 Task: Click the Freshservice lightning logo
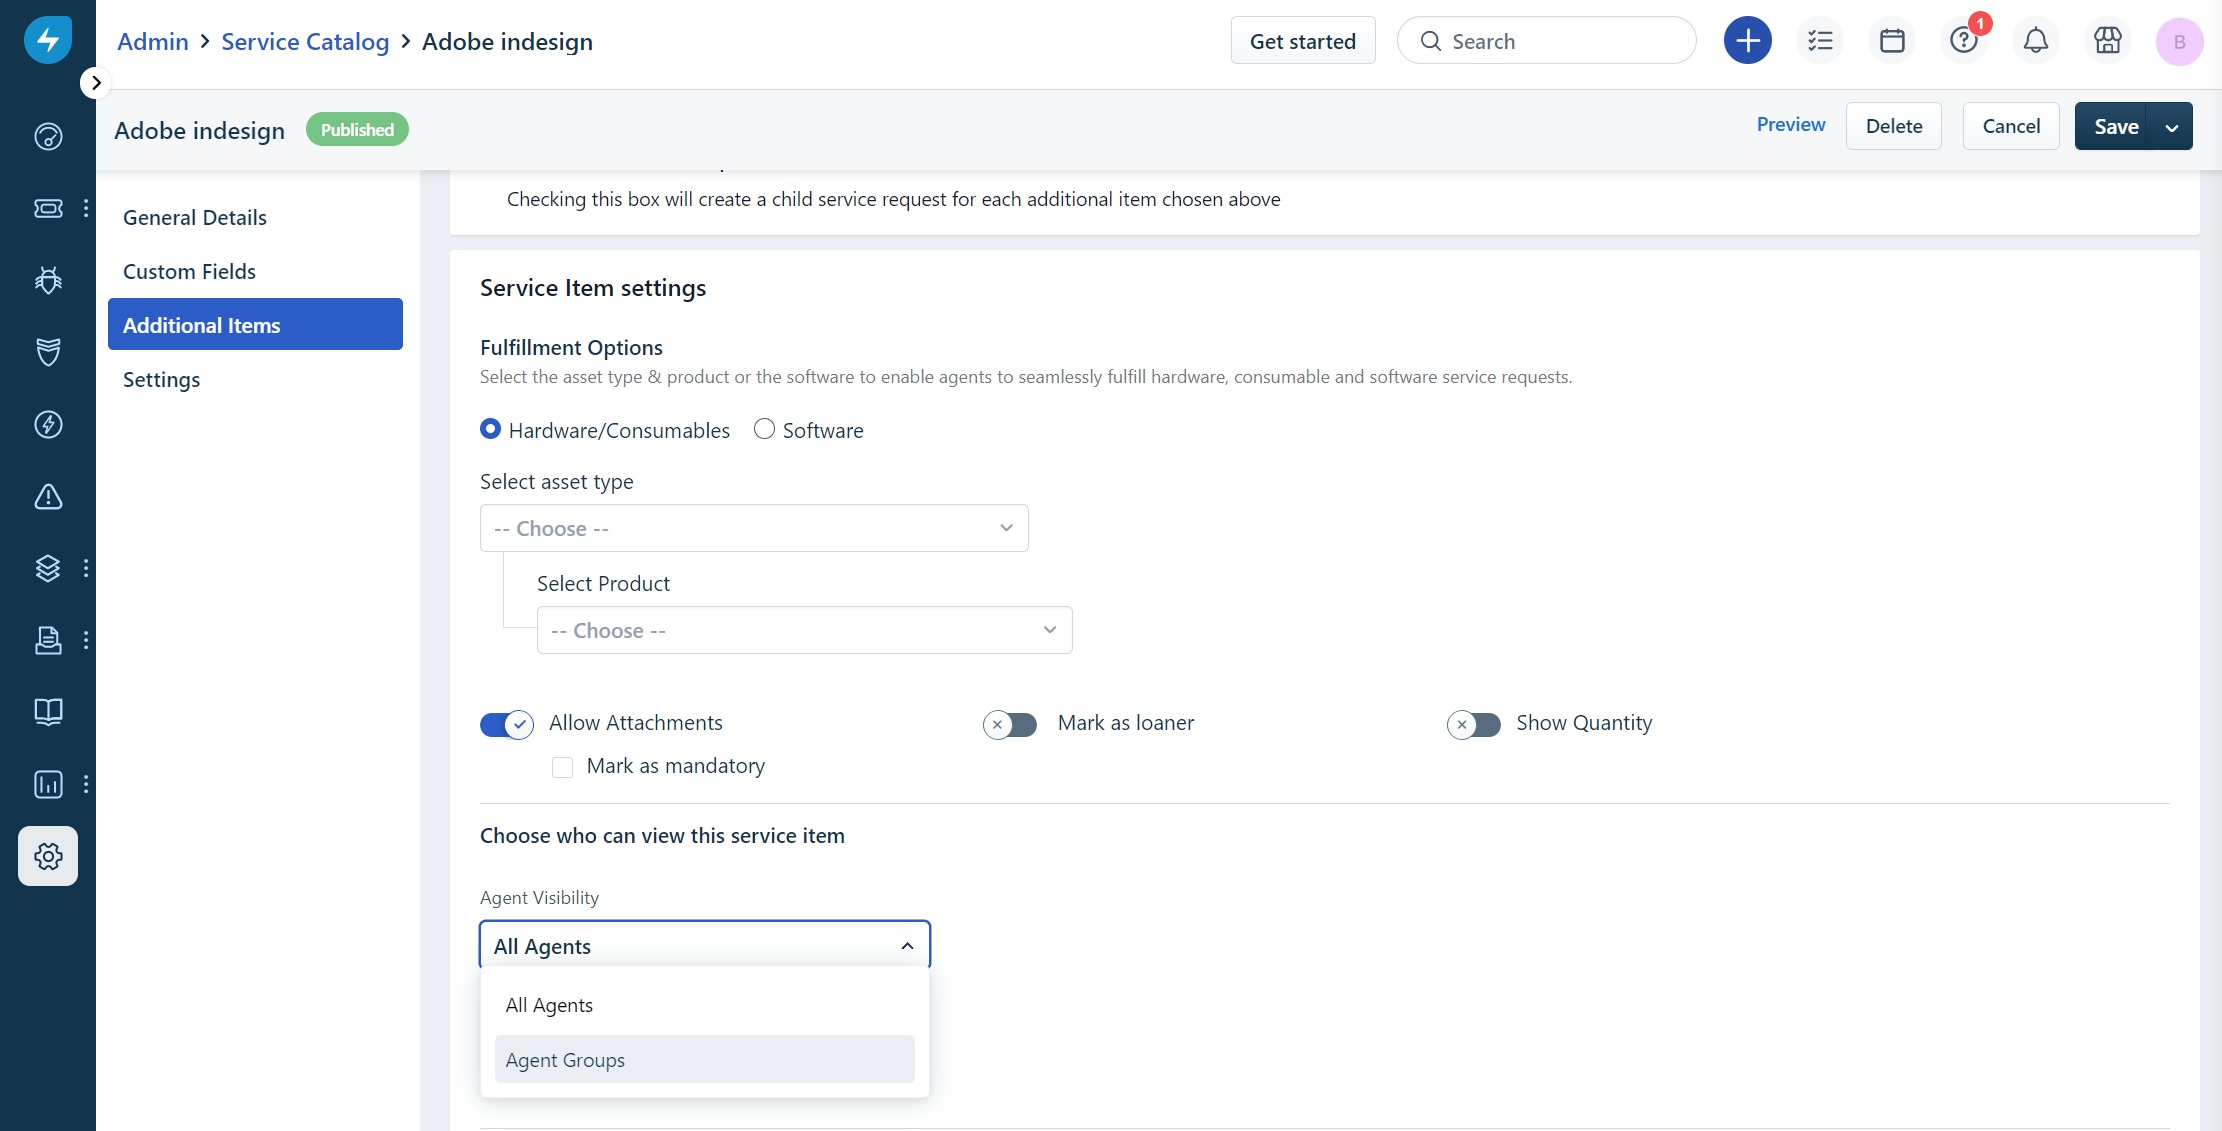[x=48, y=40]
